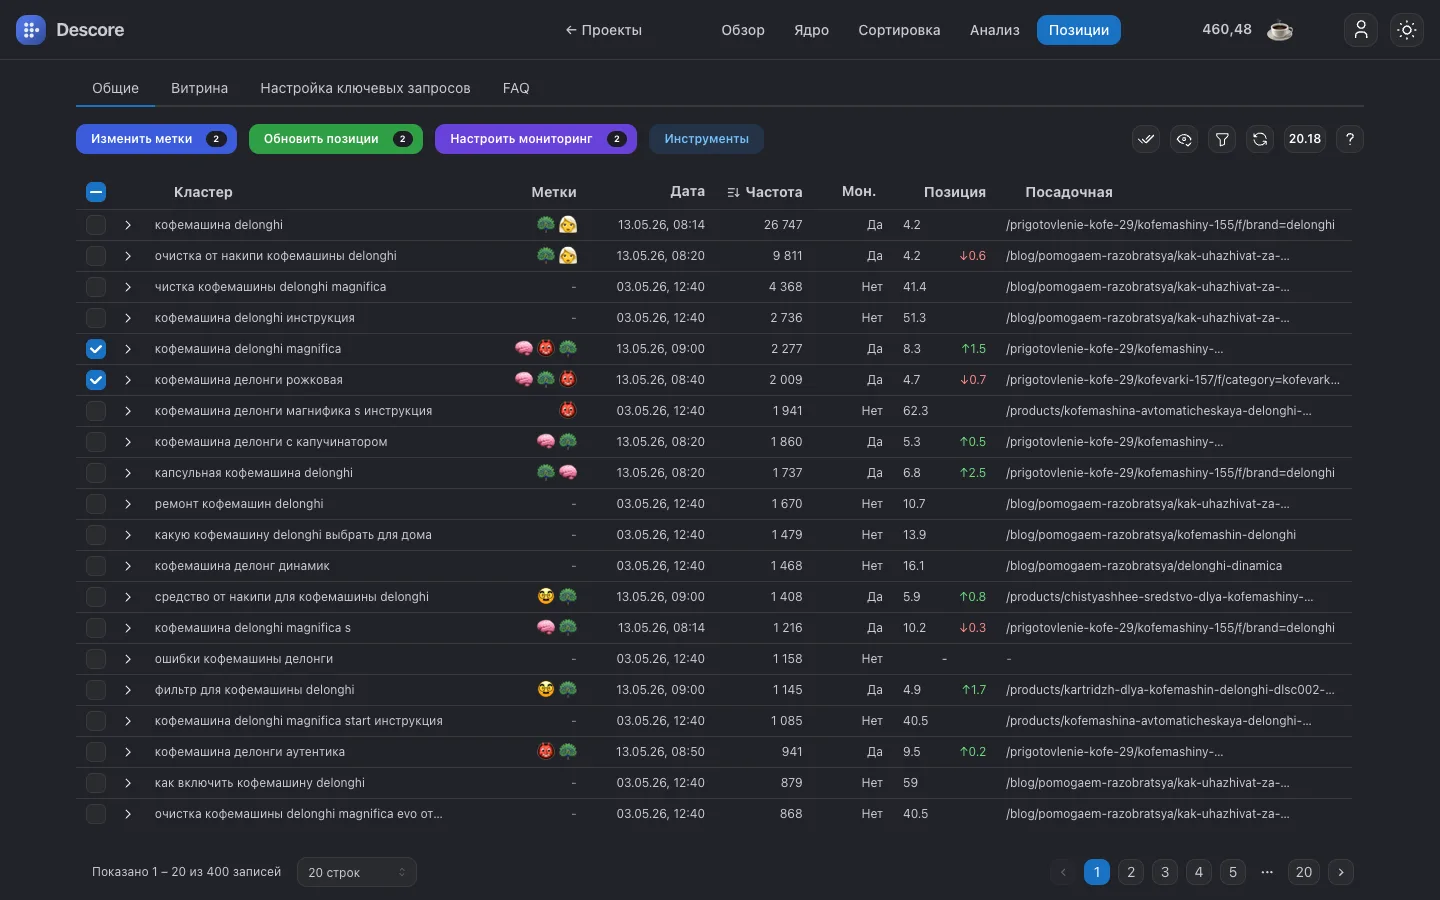
Task: Switch theme with the sun icon
Action: point(1407,30)
